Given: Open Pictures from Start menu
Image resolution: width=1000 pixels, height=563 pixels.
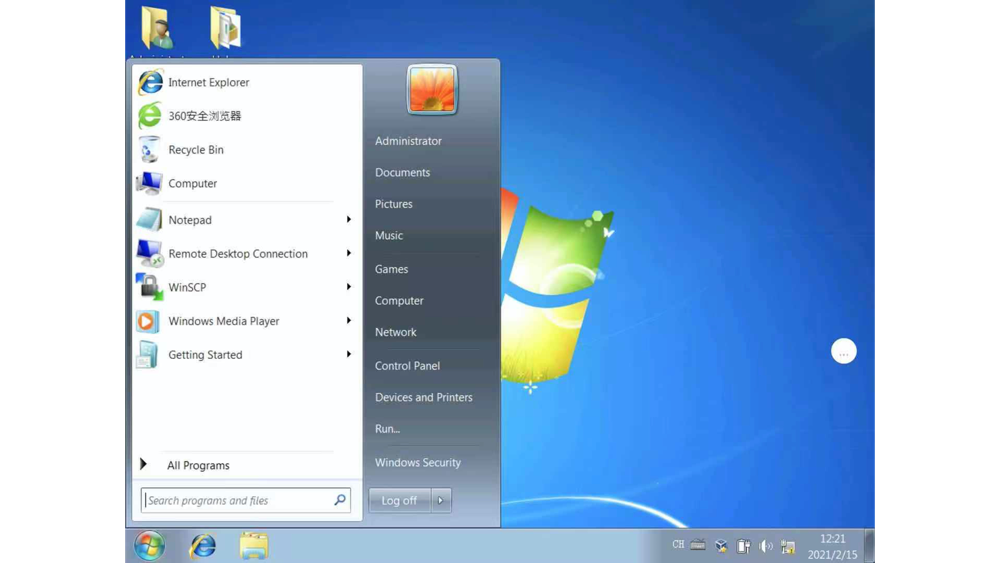Looking at the screenshot, I should point(393,204).
